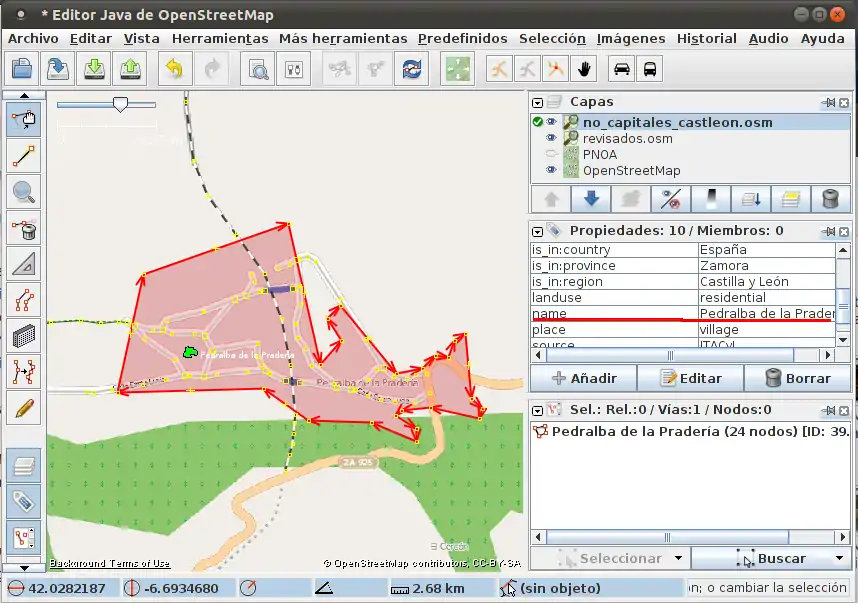858x603 pixels.
Task: Click the map zoom slider handle
Action: point(121,104)
